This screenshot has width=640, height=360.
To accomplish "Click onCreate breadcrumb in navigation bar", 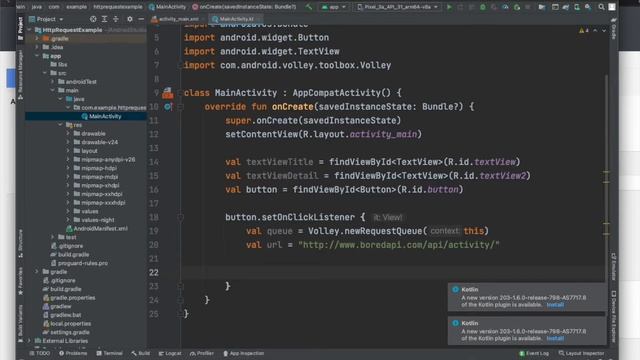I will point(244,7).
